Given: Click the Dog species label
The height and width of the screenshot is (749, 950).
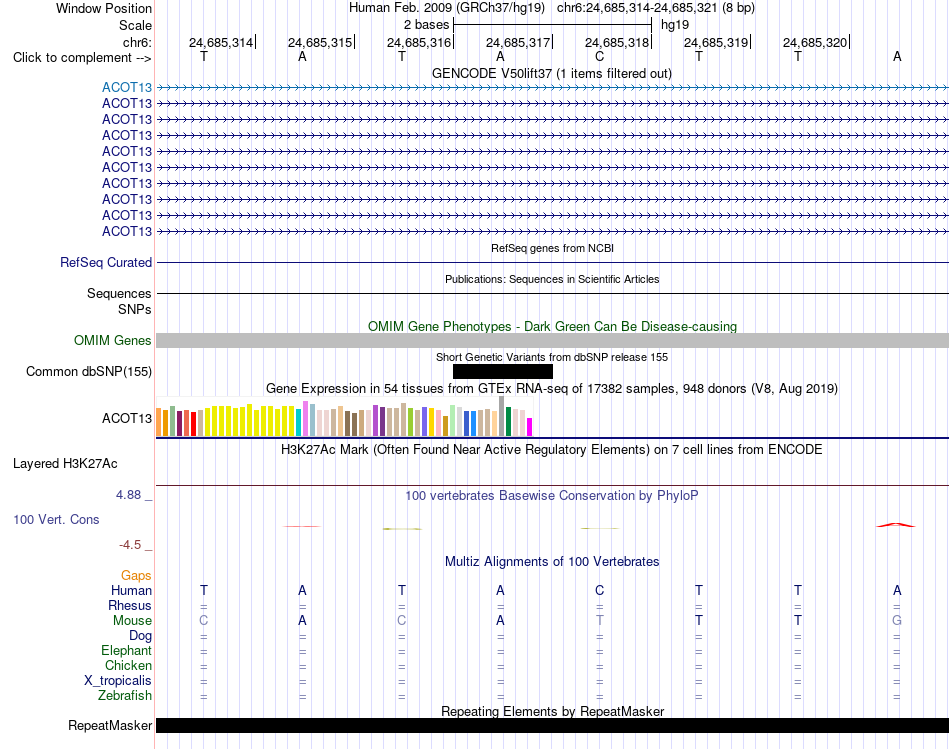Looking at the screenshot, I should [140, 635].
